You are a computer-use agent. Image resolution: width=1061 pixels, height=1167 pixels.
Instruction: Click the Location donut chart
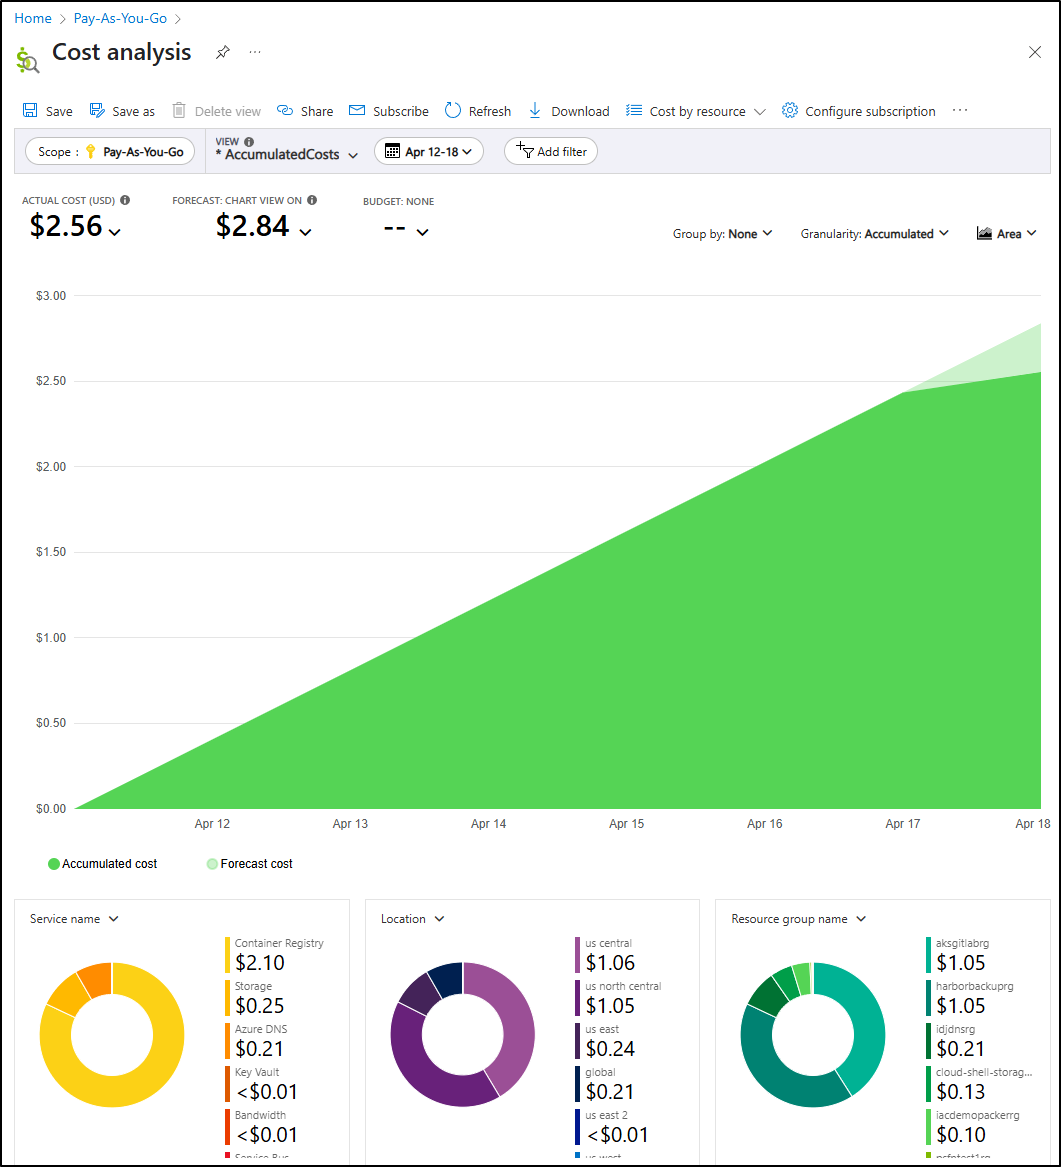tap(463, 1035)
